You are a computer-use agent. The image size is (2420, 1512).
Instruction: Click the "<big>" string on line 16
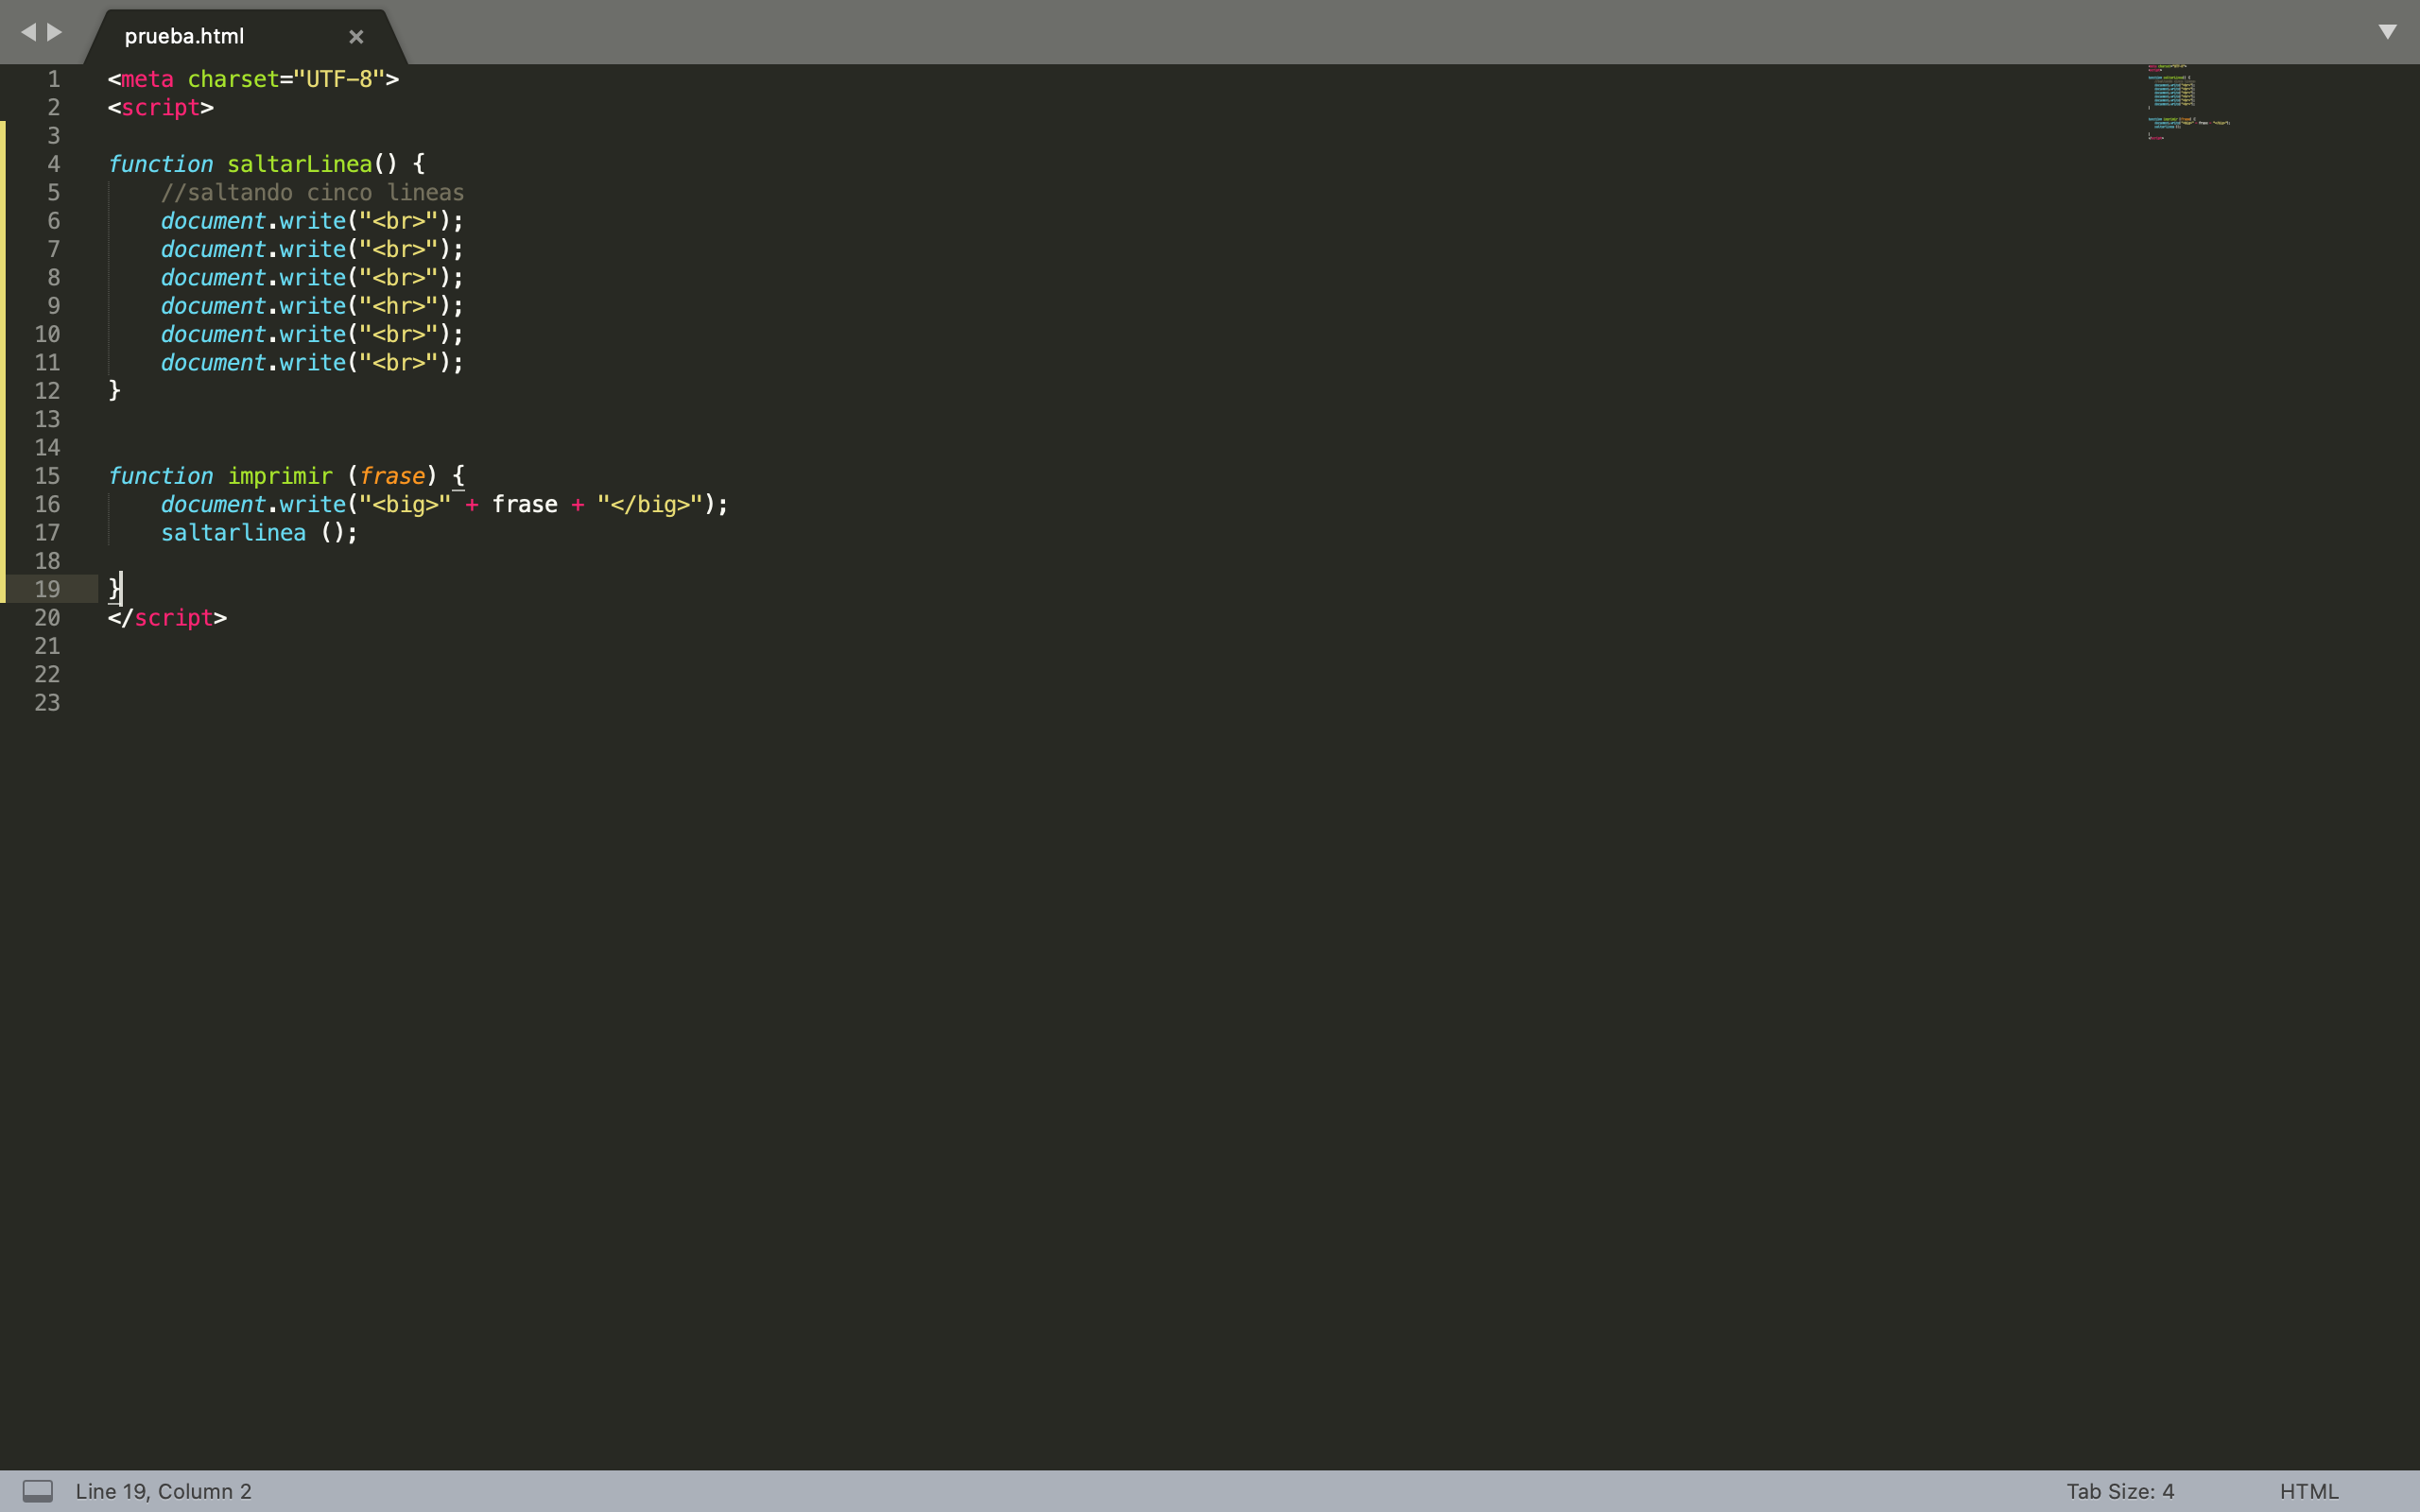click(x=405, y=504)
